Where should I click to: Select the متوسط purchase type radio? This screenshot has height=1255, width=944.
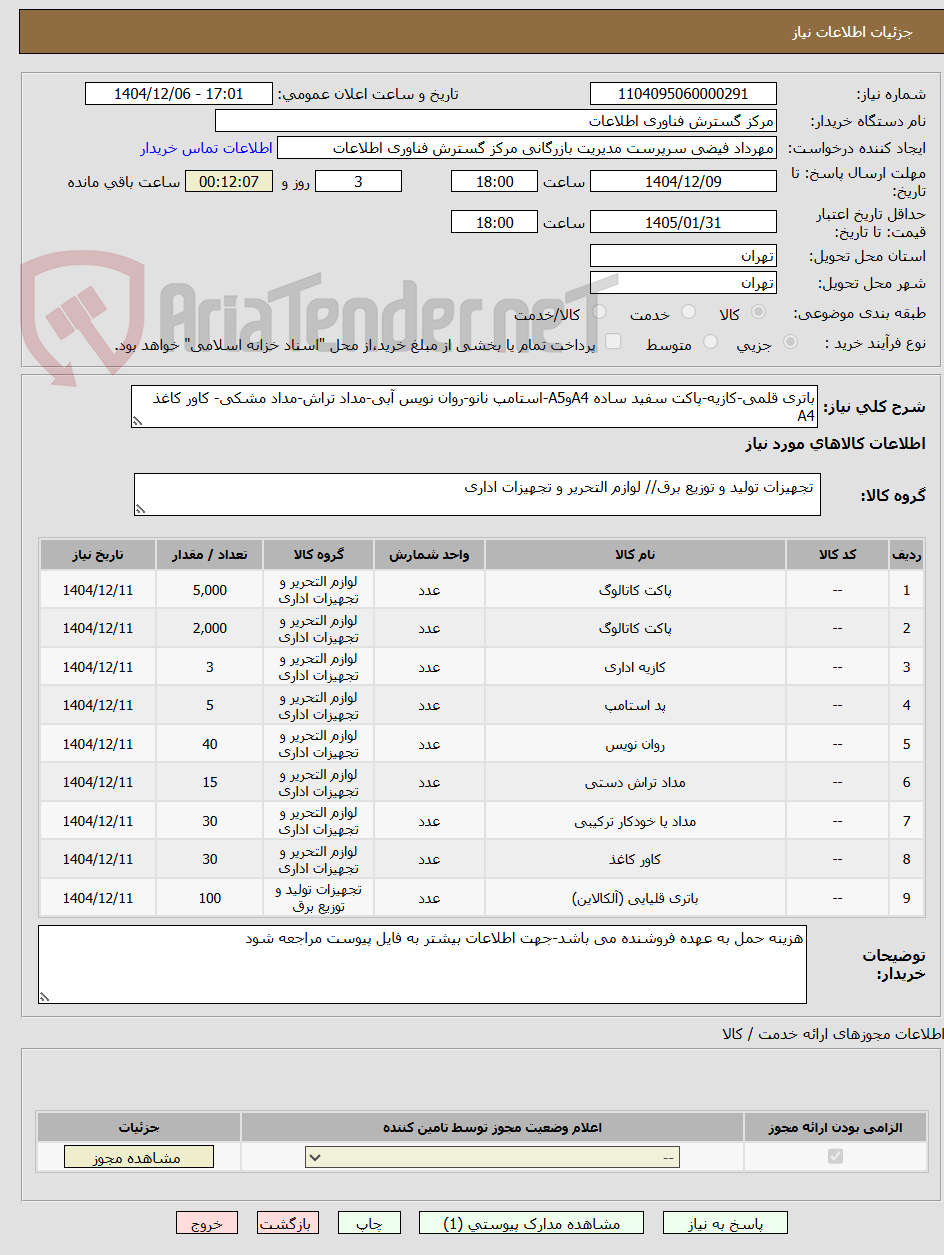click(x=711, y=342)
